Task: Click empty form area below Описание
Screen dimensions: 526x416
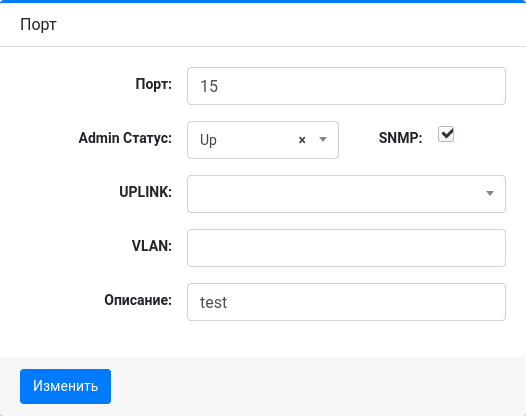Action: 263,339
